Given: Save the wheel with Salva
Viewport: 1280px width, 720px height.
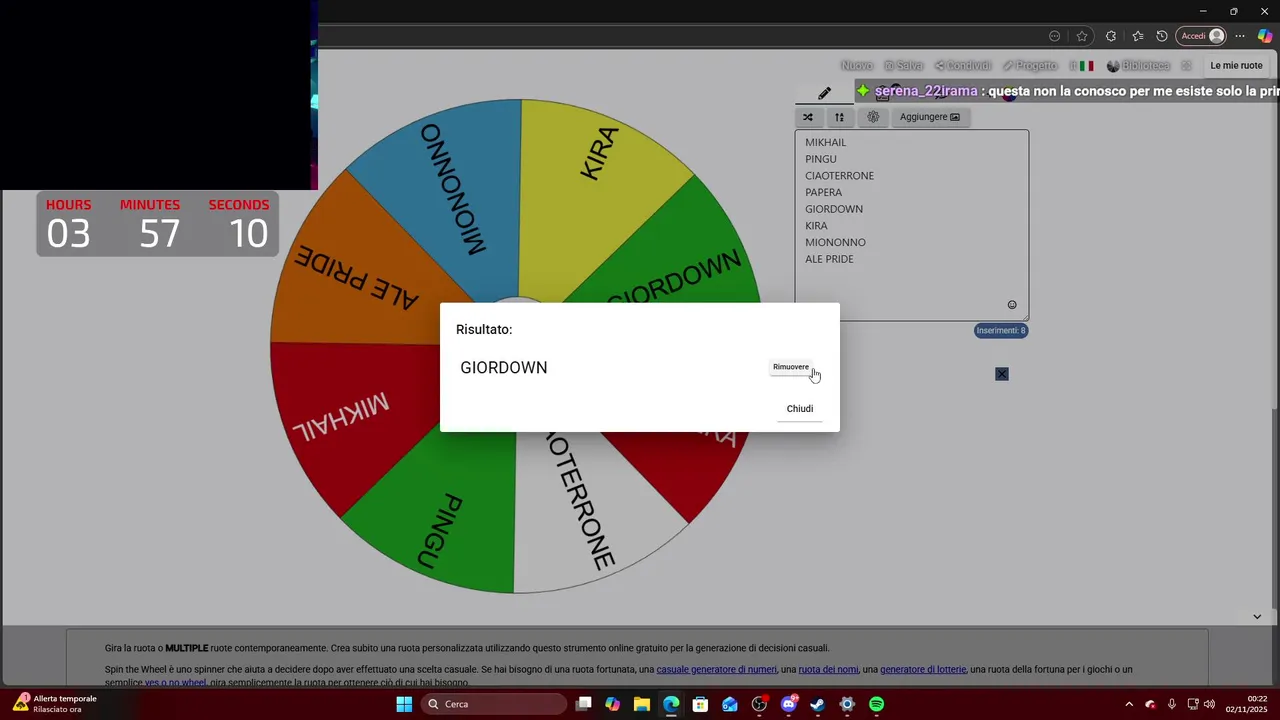Looking at the screenshot, I should pos(903,66).
